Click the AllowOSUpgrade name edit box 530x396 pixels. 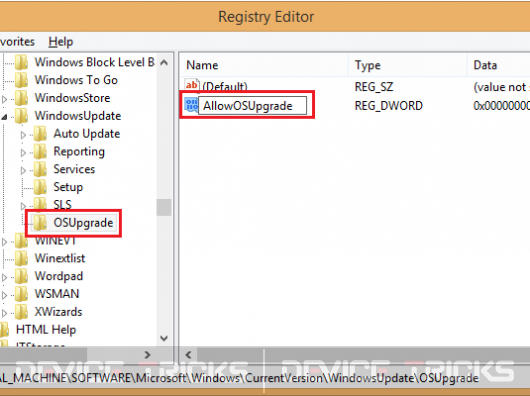(x=252, y=106)
